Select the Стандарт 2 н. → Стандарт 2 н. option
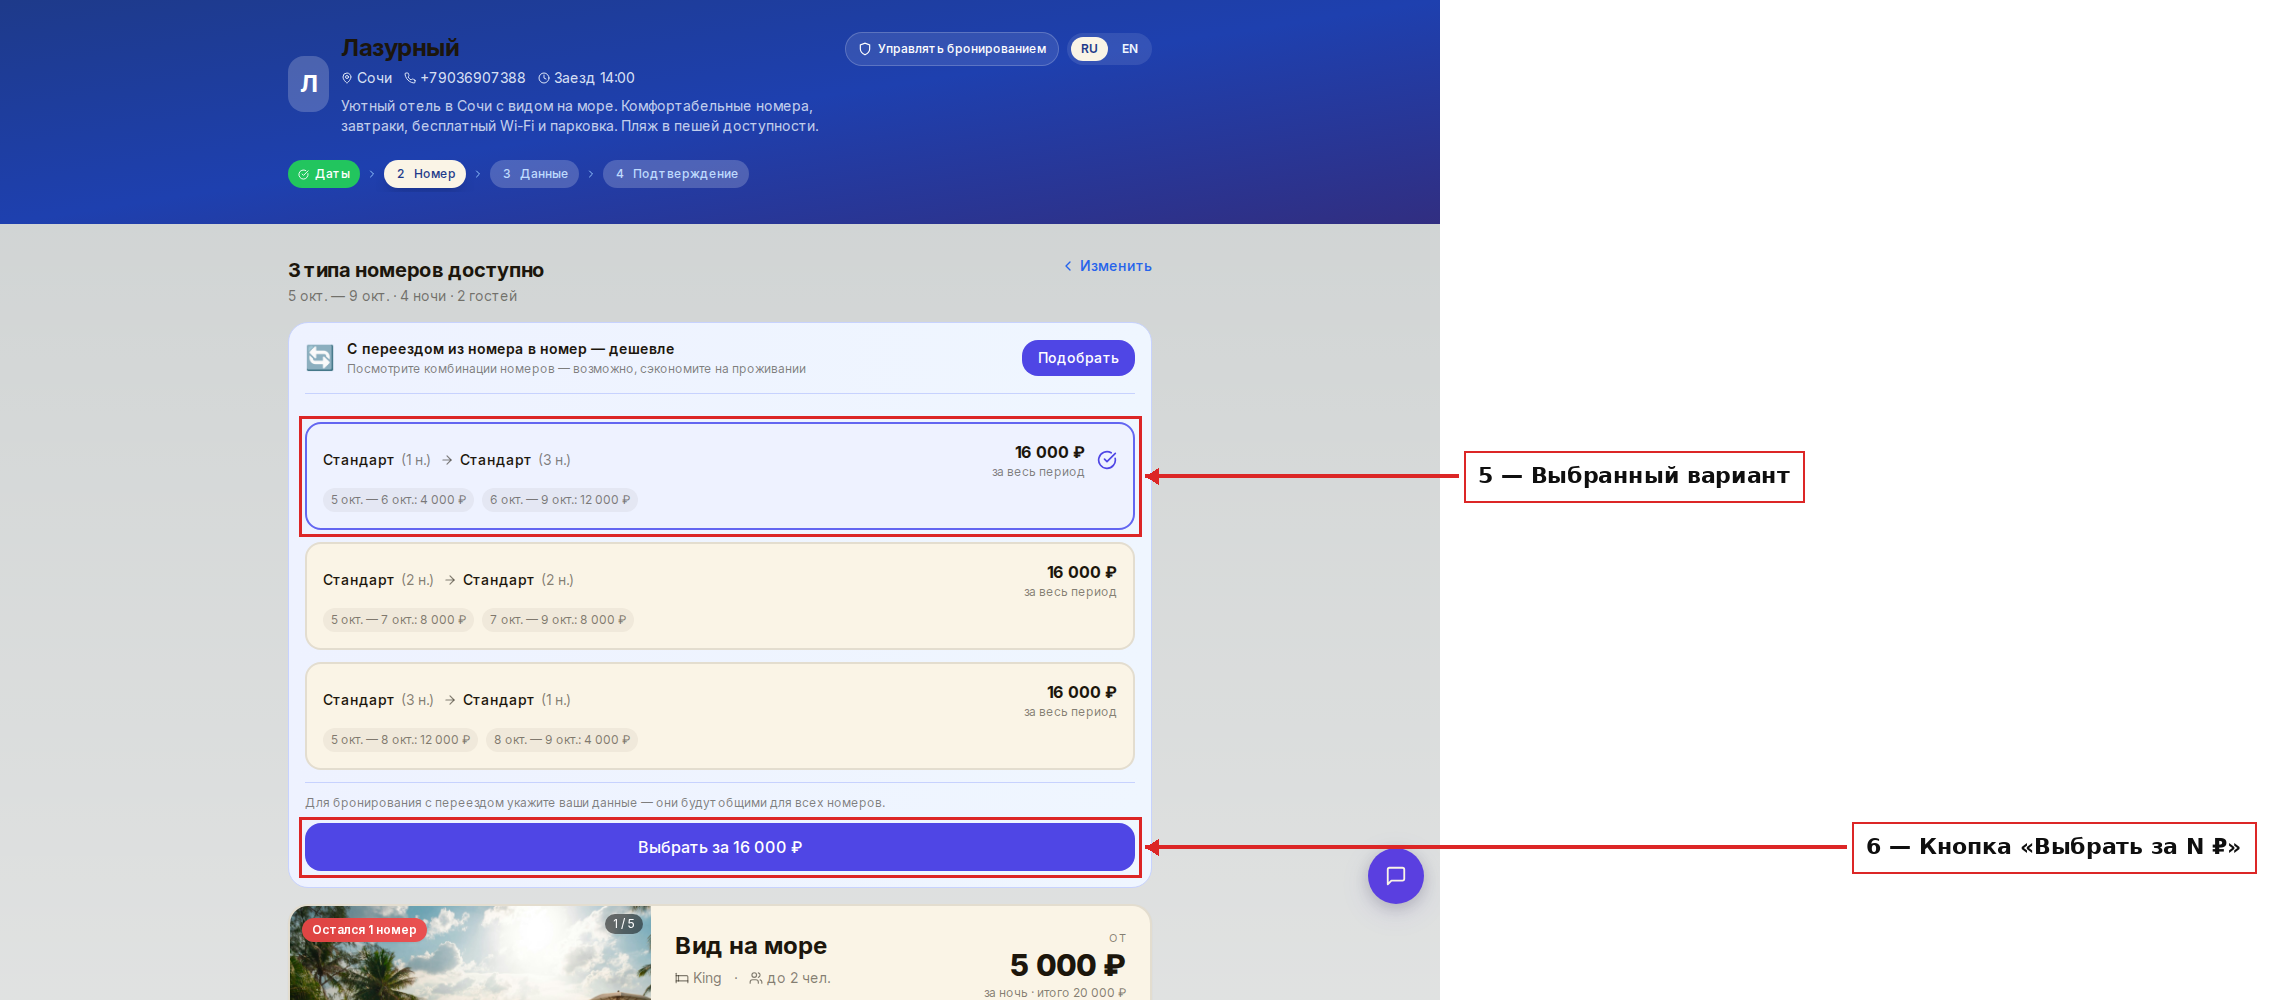Screen dimensions: 2280x1000 click(720, 596)
